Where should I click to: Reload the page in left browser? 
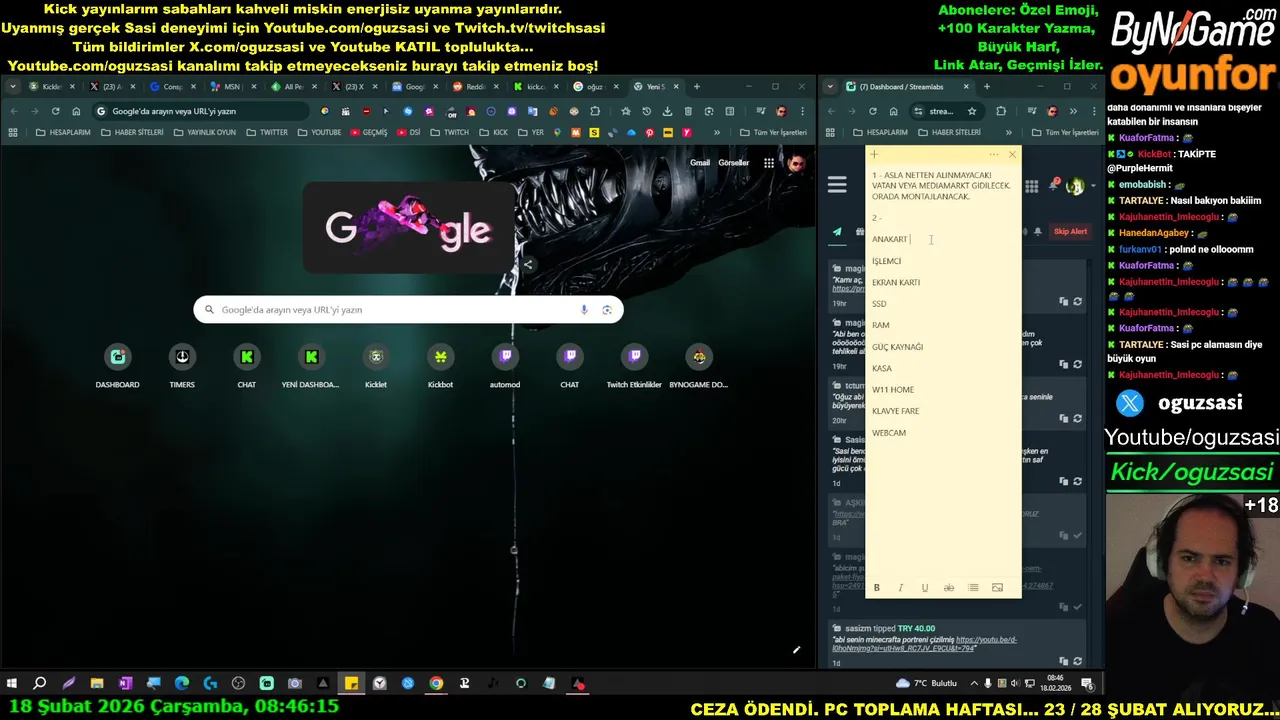(55, 111)
